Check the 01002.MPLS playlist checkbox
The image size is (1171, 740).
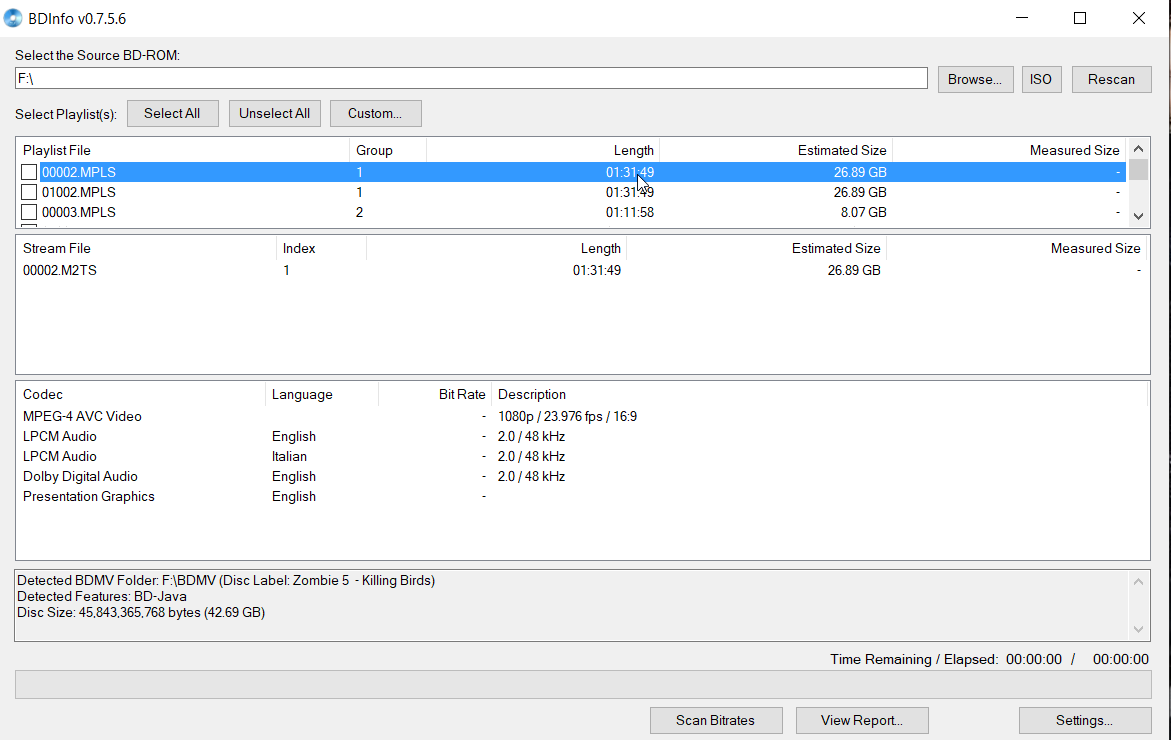[29, 192]
